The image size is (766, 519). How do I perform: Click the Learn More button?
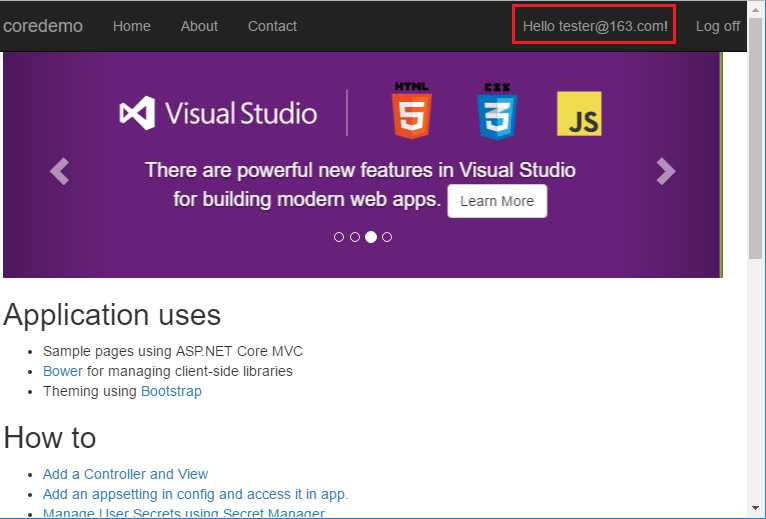pyautogui.click(x=497, y=201)
